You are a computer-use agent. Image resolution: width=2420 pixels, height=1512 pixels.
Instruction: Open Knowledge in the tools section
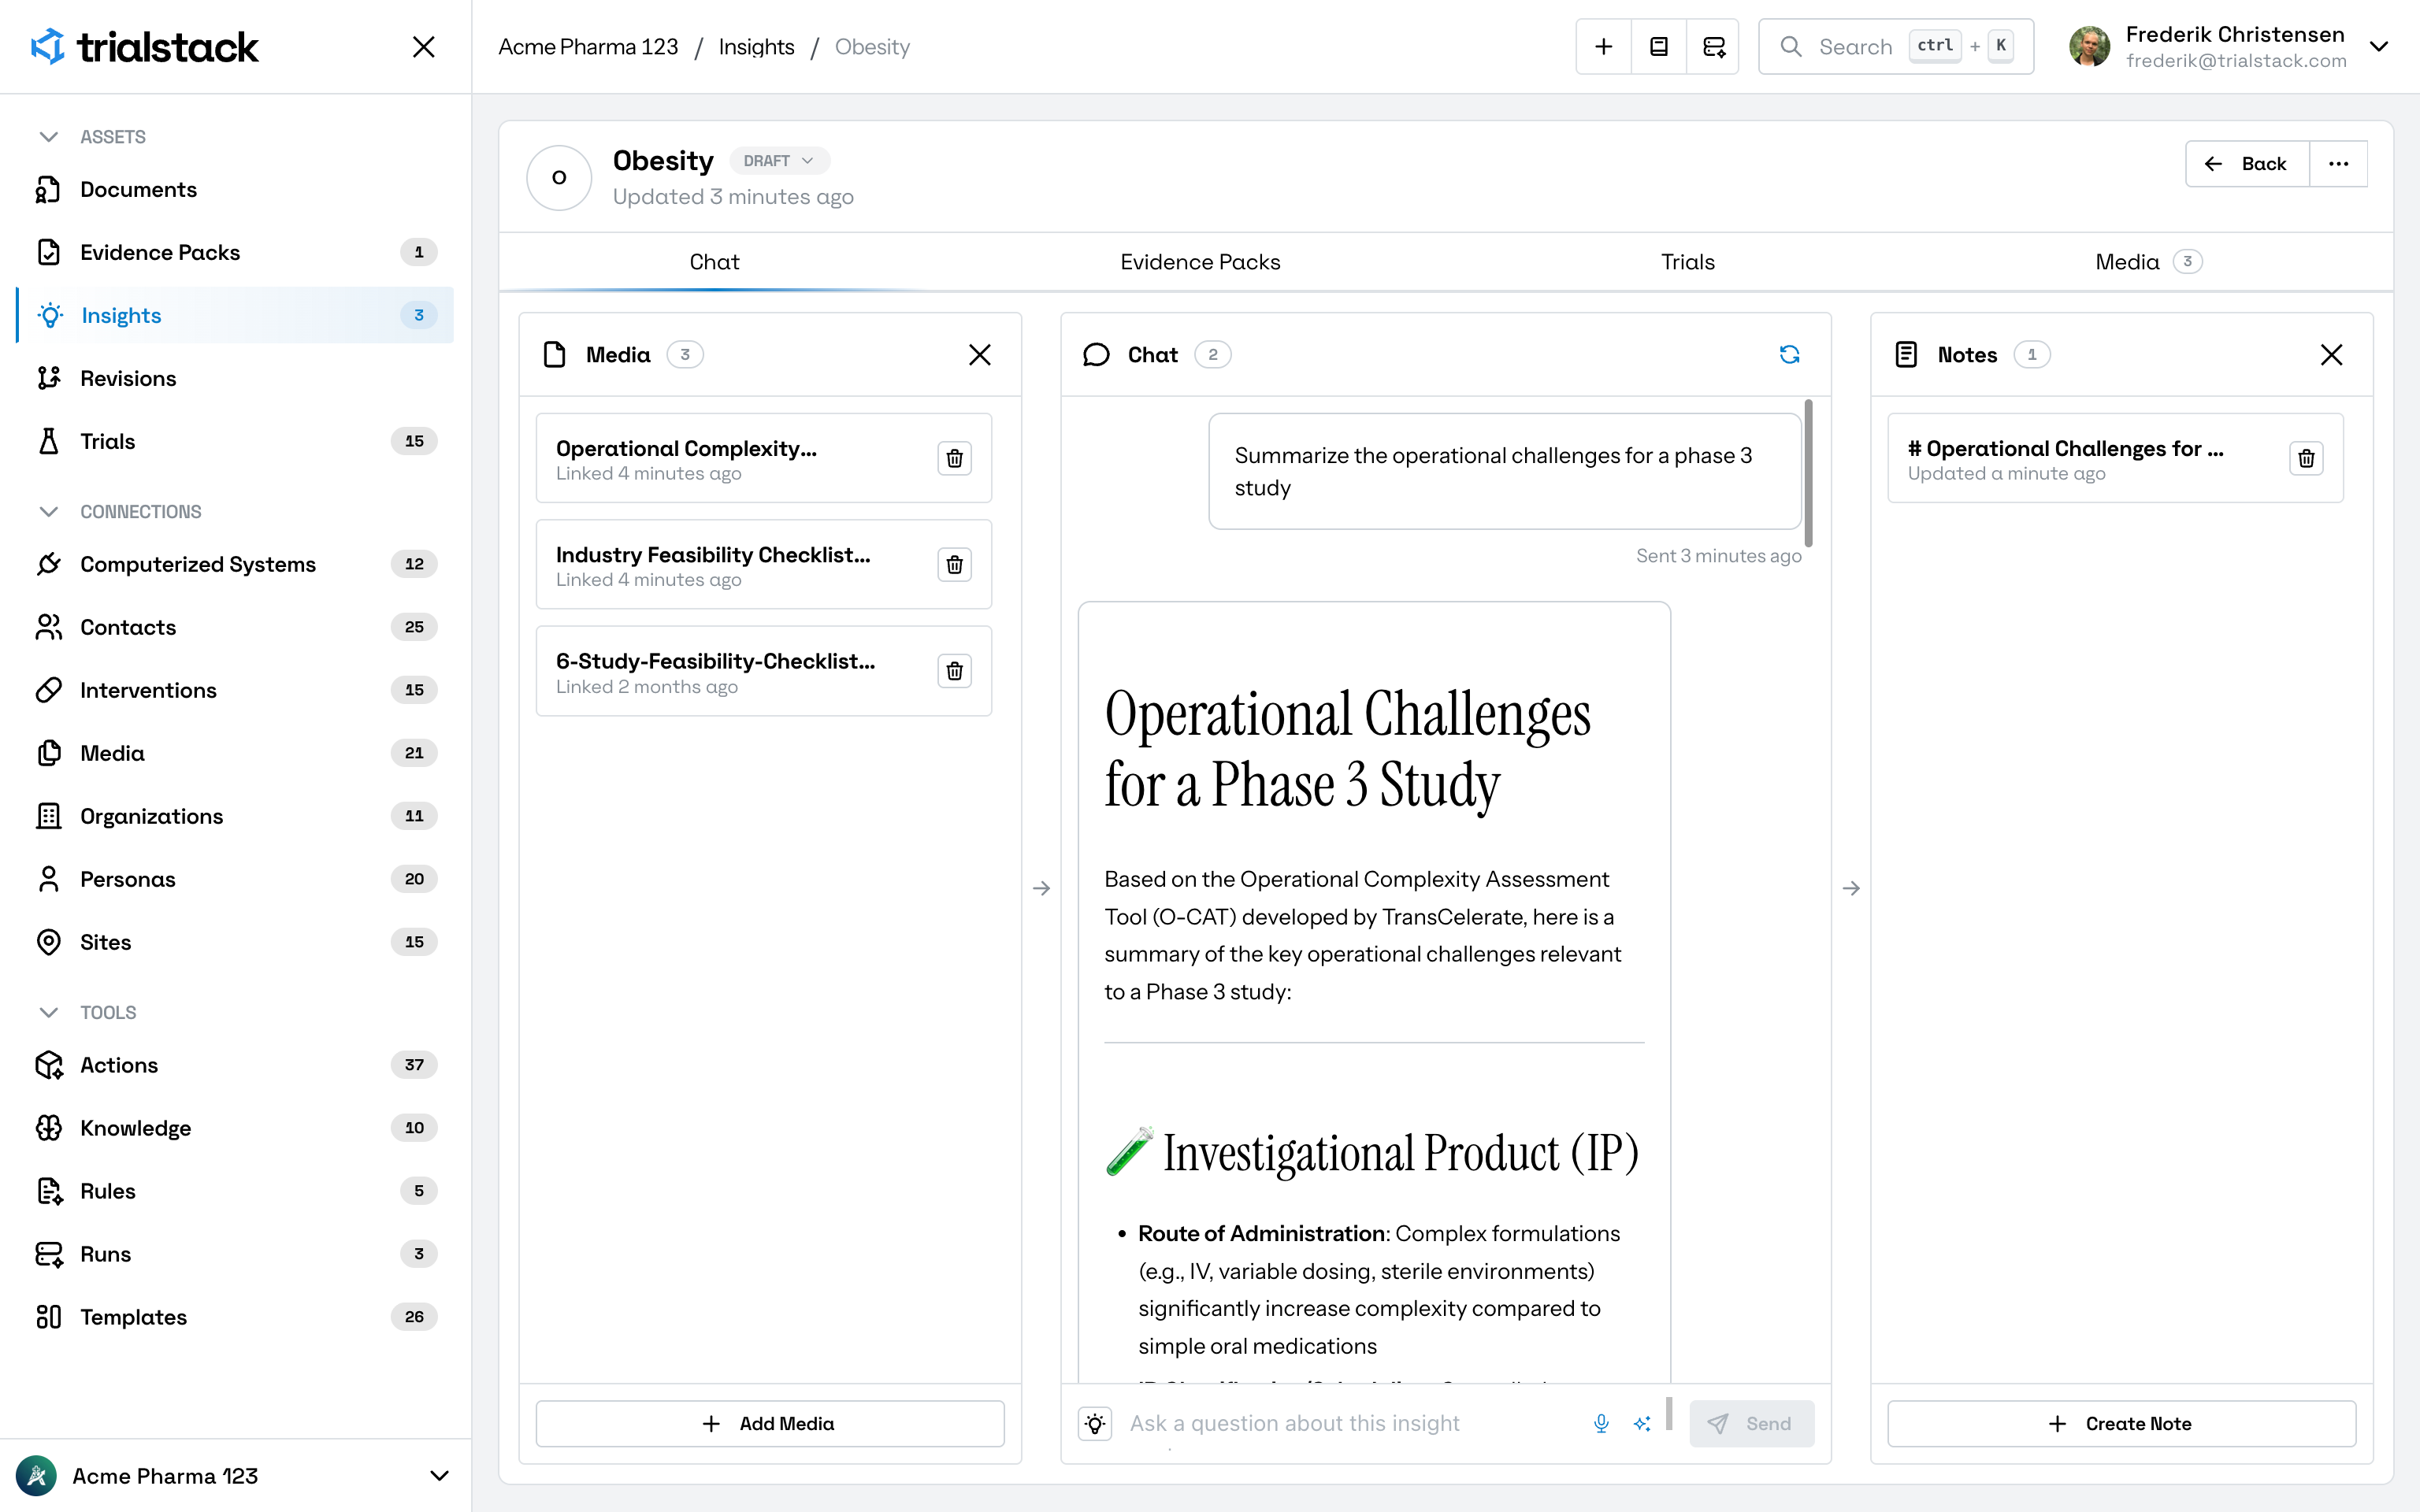click(236, 1128)
